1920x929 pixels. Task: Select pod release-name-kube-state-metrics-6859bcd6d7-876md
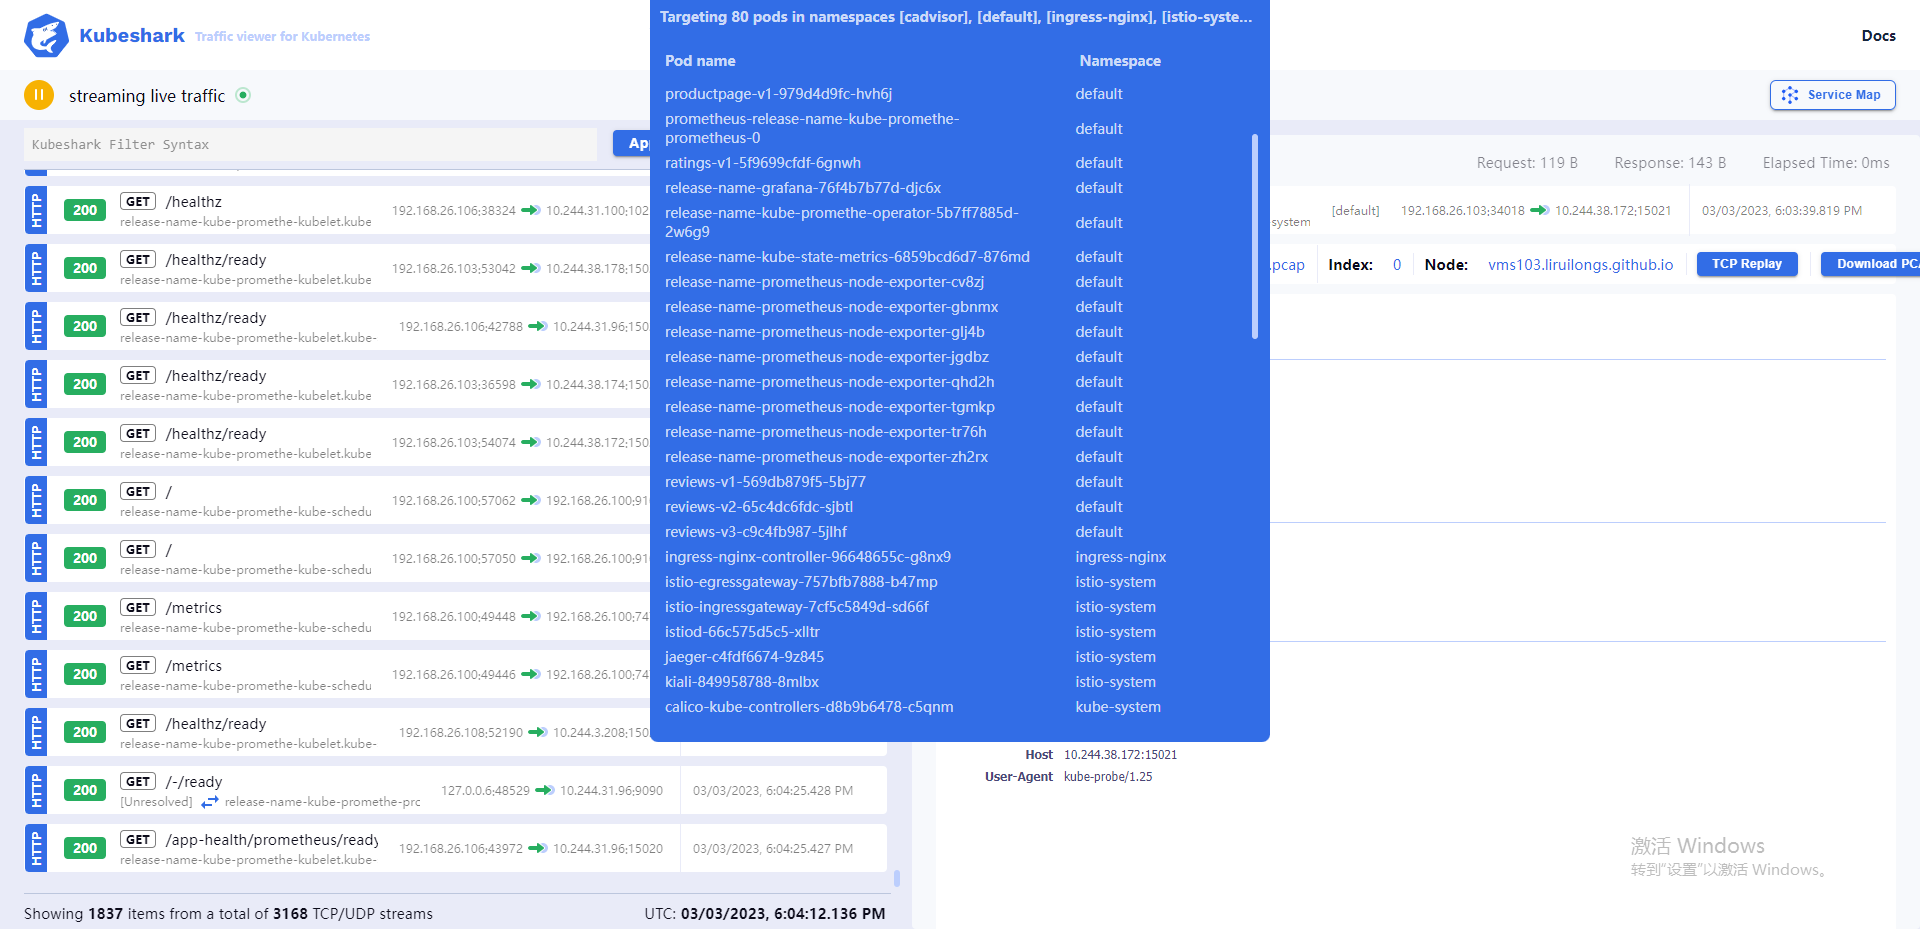click(x=847, y=257)
